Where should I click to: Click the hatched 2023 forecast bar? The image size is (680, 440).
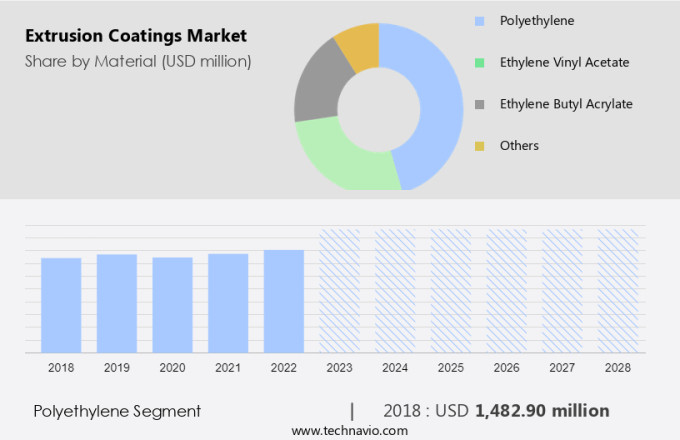tap(339, 290)
